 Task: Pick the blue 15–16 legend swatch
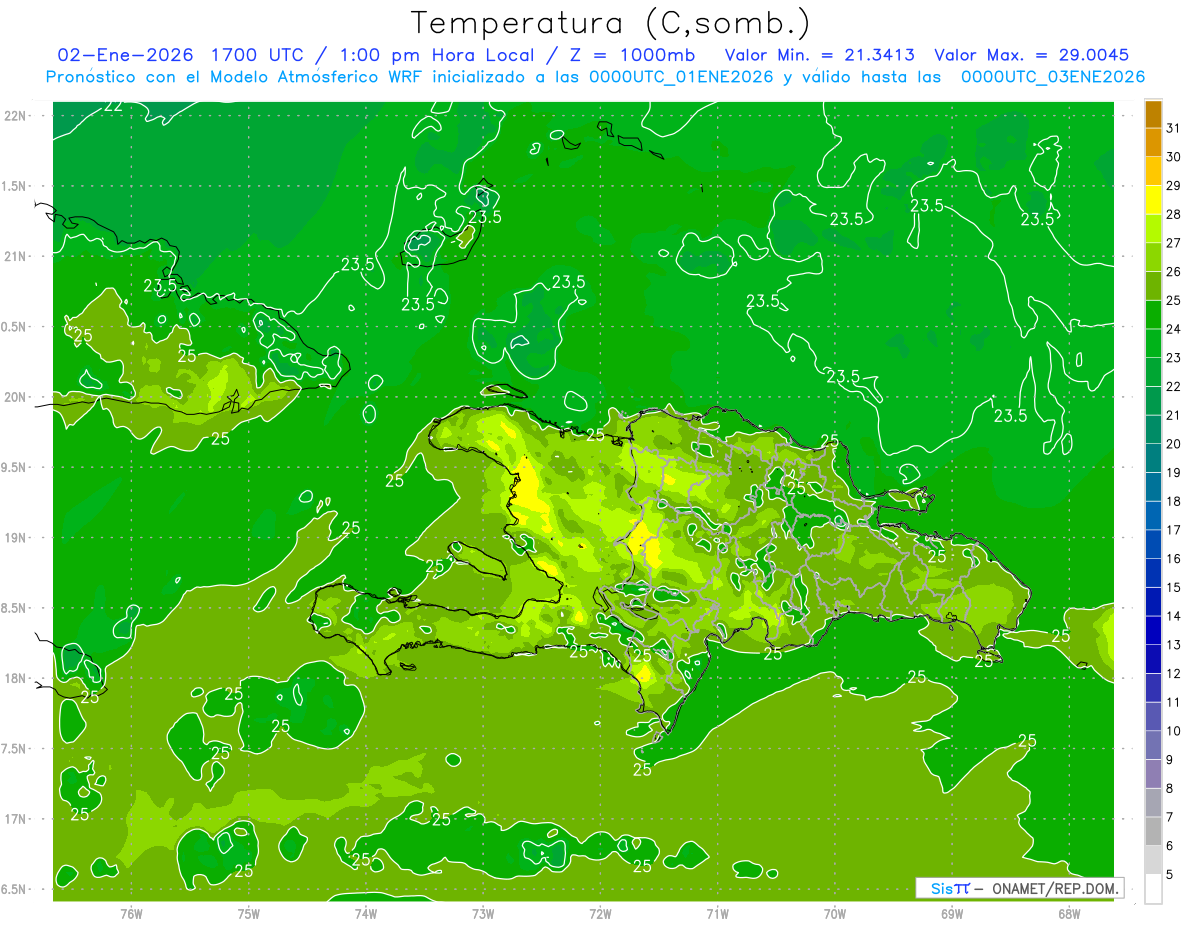pos(1153,573)
